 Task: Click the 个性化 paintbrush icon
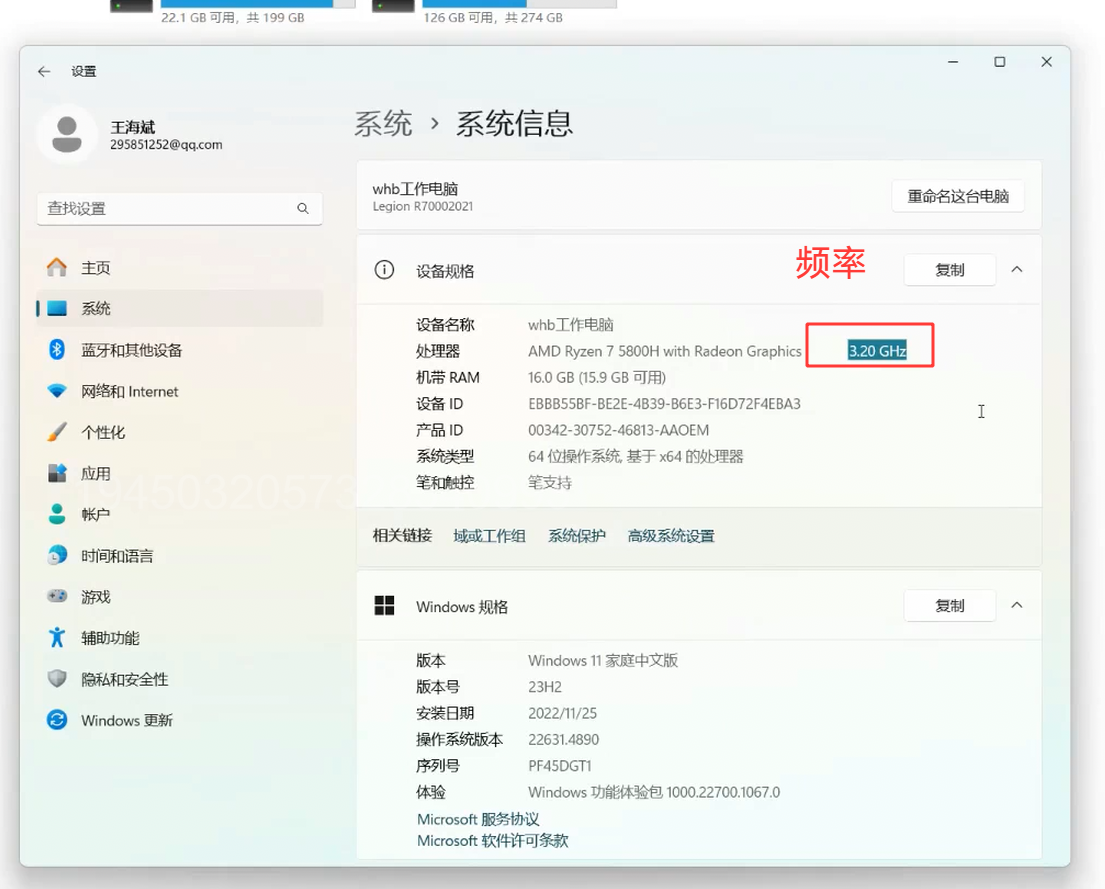coord(57,432)
